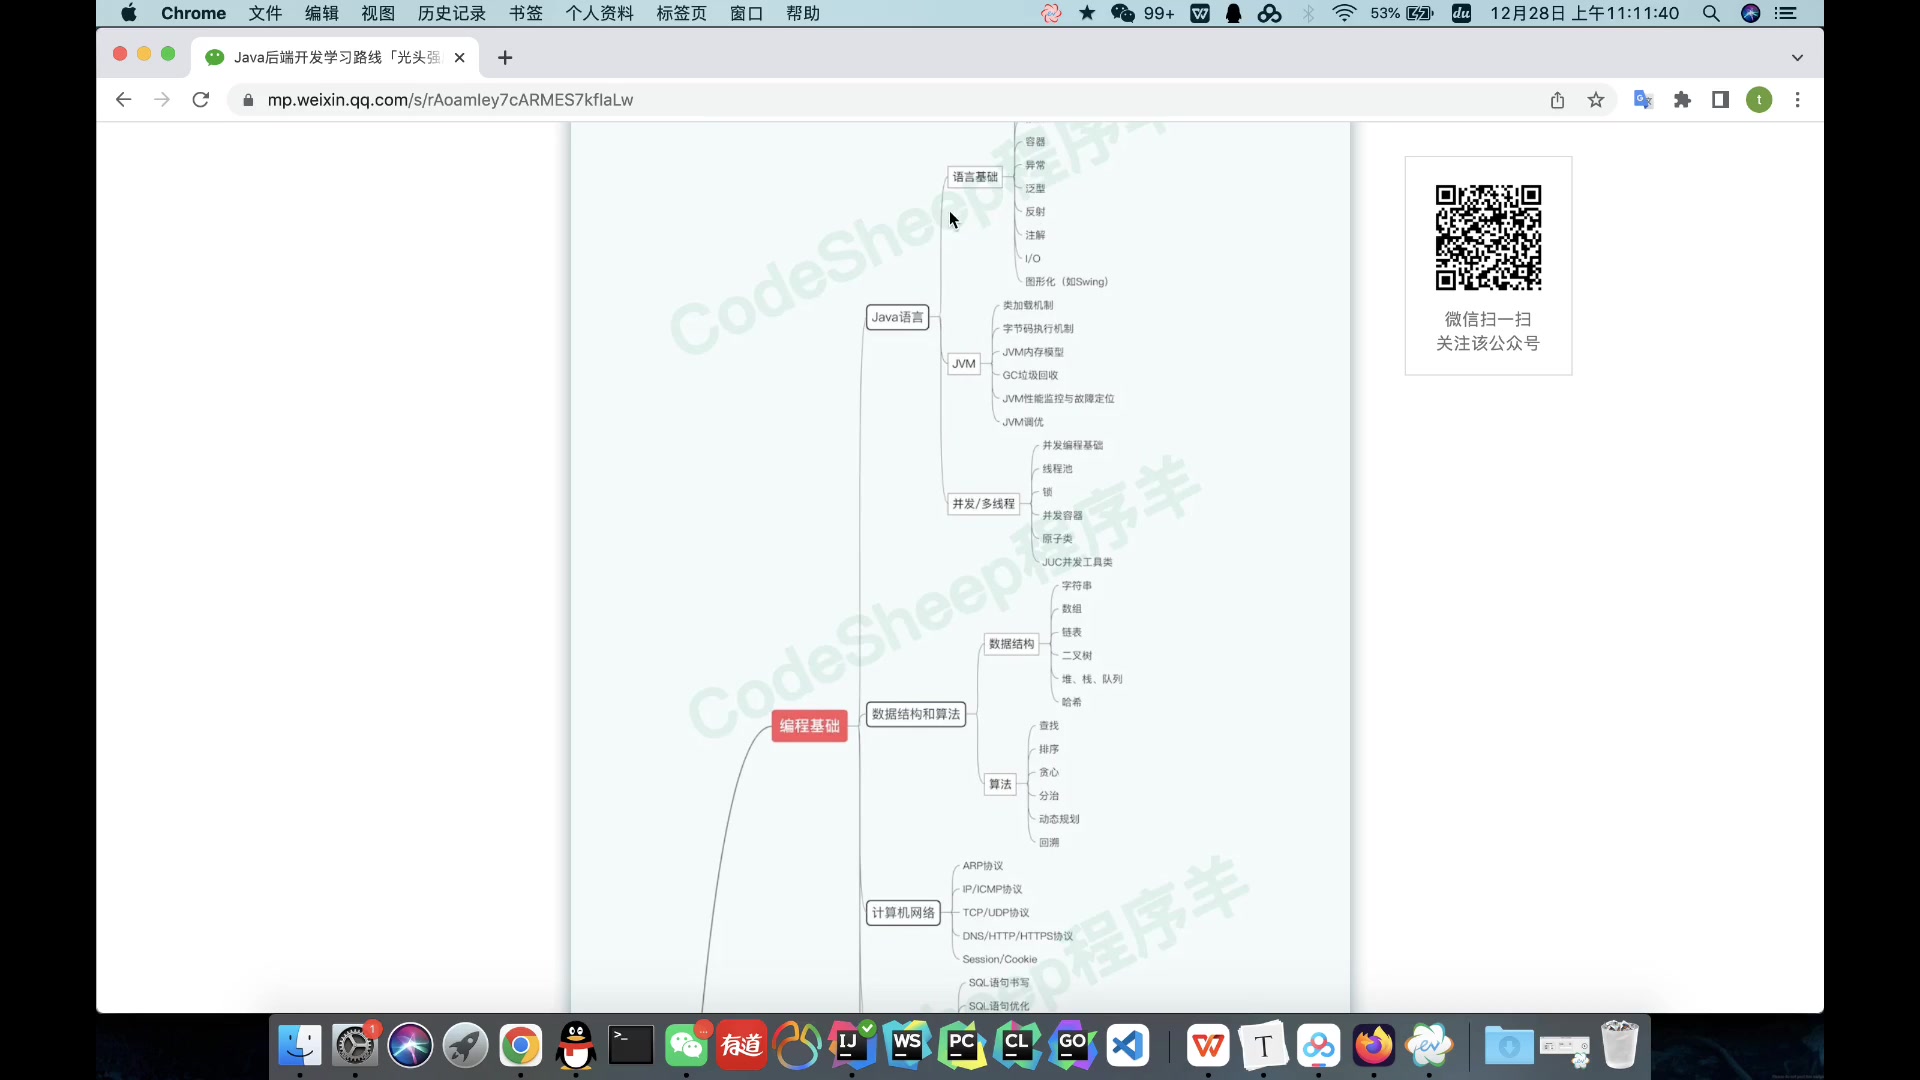Go back to the previous page
Screen dimensions: 1920x1080
123,100
